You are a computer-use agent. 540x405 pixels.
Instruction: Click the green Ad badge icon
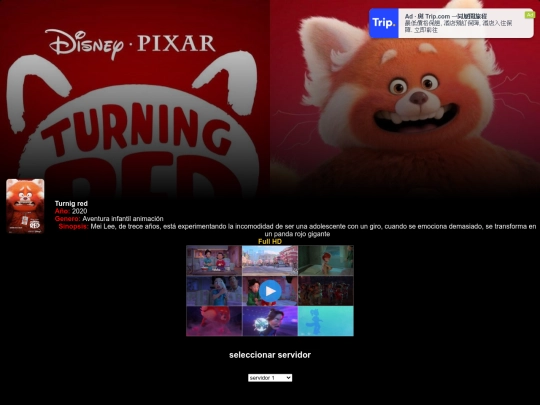click(x=530, y=15)
